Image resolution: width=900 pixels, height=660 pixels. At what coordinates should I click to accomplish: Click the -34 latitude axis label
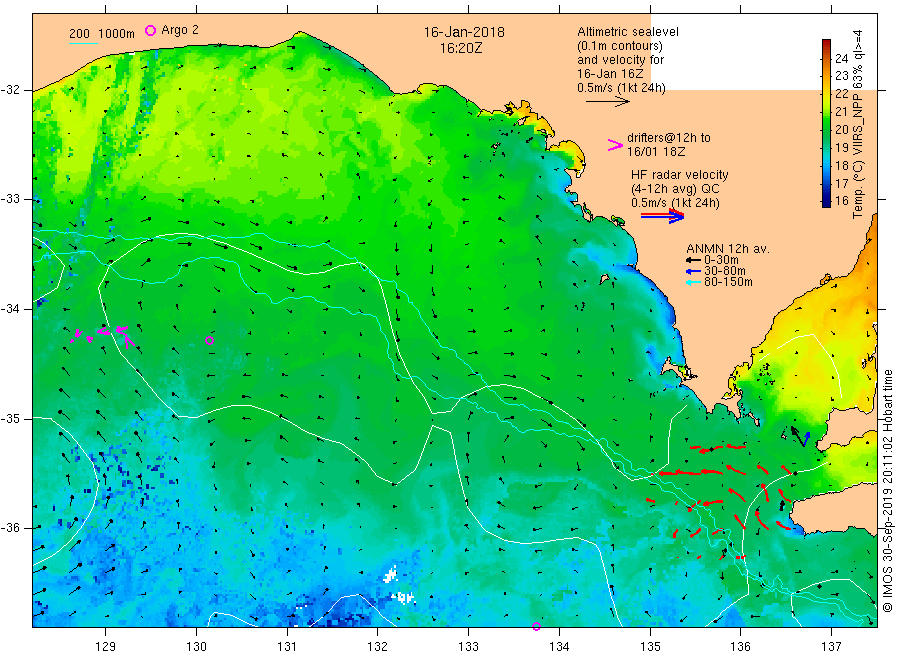(x=10, y=309)
